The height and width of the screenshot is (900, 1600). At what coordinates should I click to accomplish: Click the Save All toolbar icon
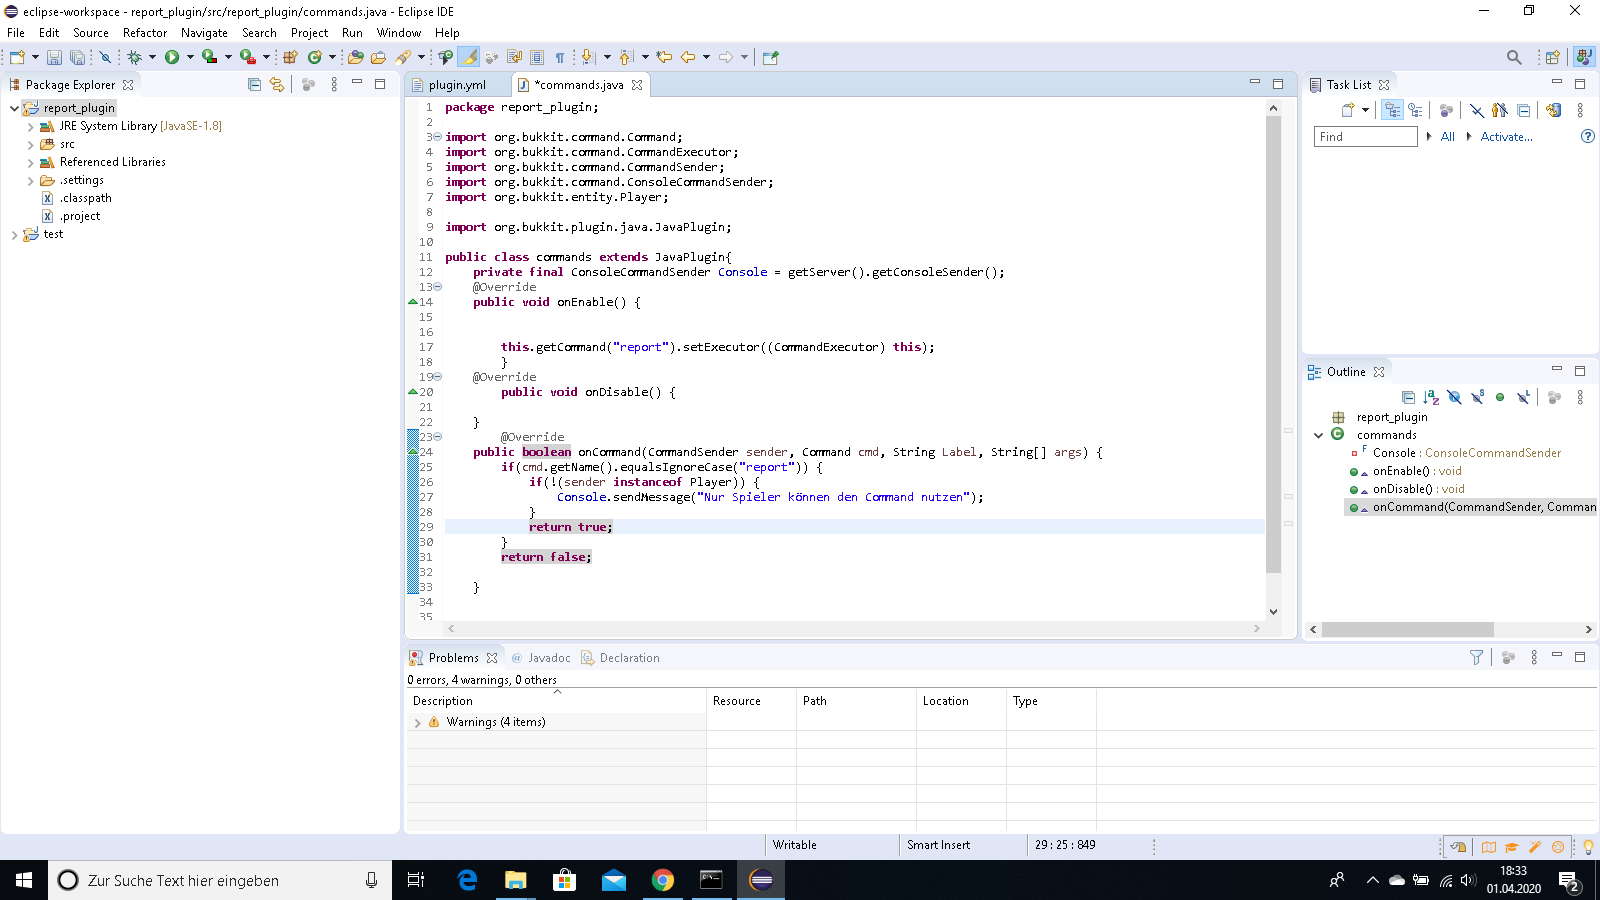pos(77,57)
